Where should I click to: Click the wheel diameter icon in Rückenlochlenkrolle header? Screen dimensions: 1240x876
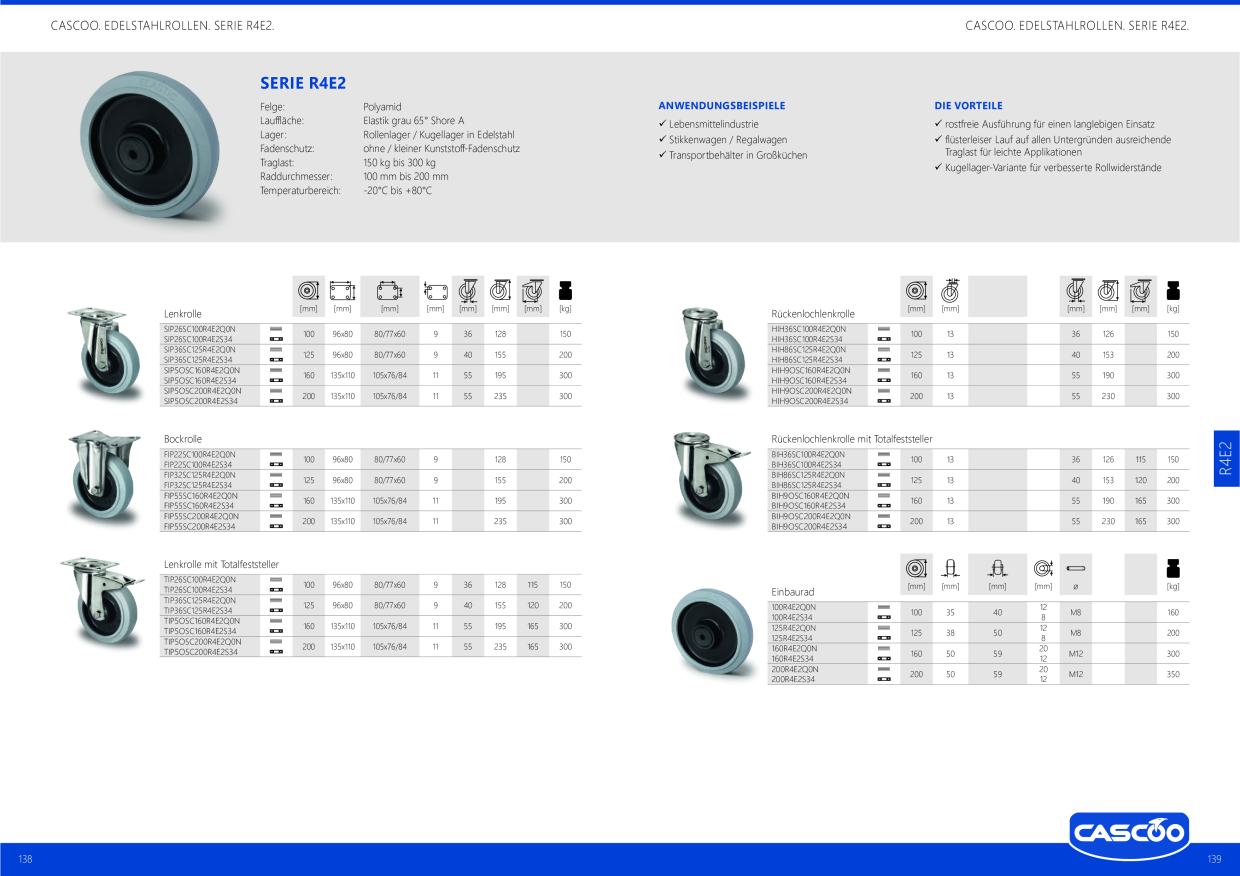click(x=916, y=291)
